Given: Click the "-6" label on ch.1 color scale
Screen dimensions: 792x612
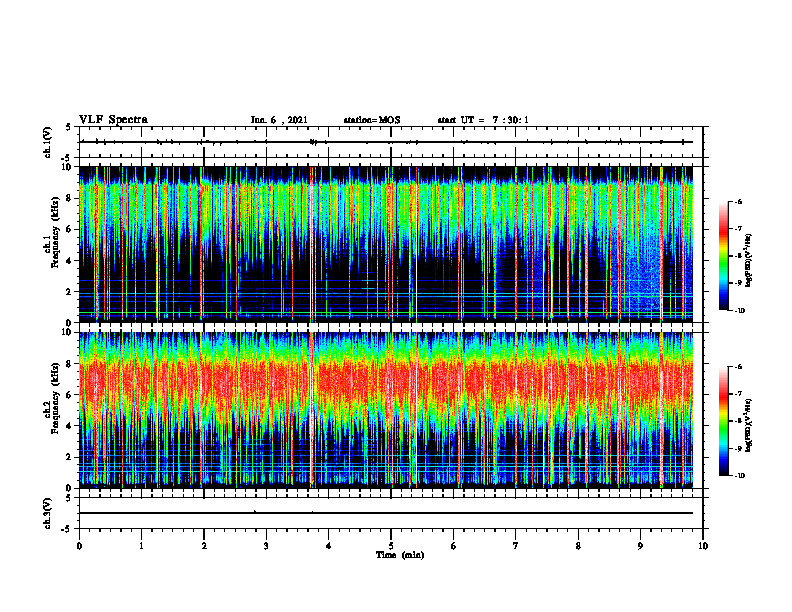Looking at the screenshot, I should [738, 201].
